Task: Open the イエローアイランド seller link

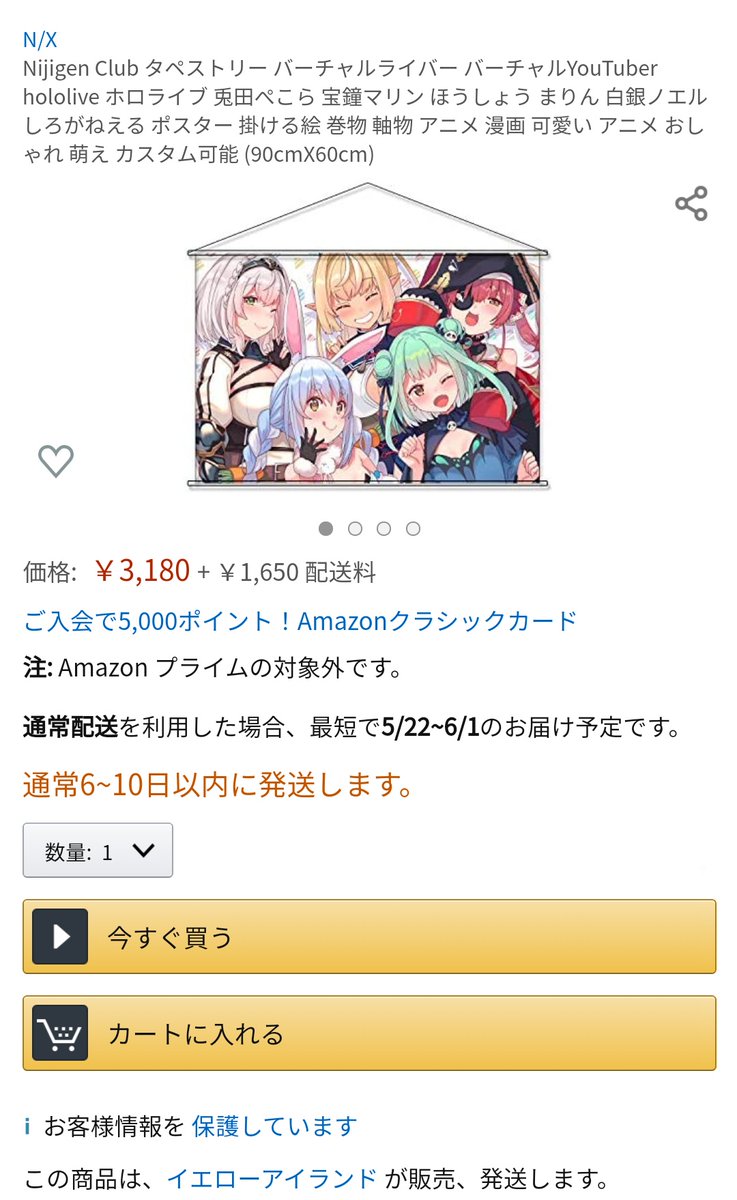Action: (272, 1178)
